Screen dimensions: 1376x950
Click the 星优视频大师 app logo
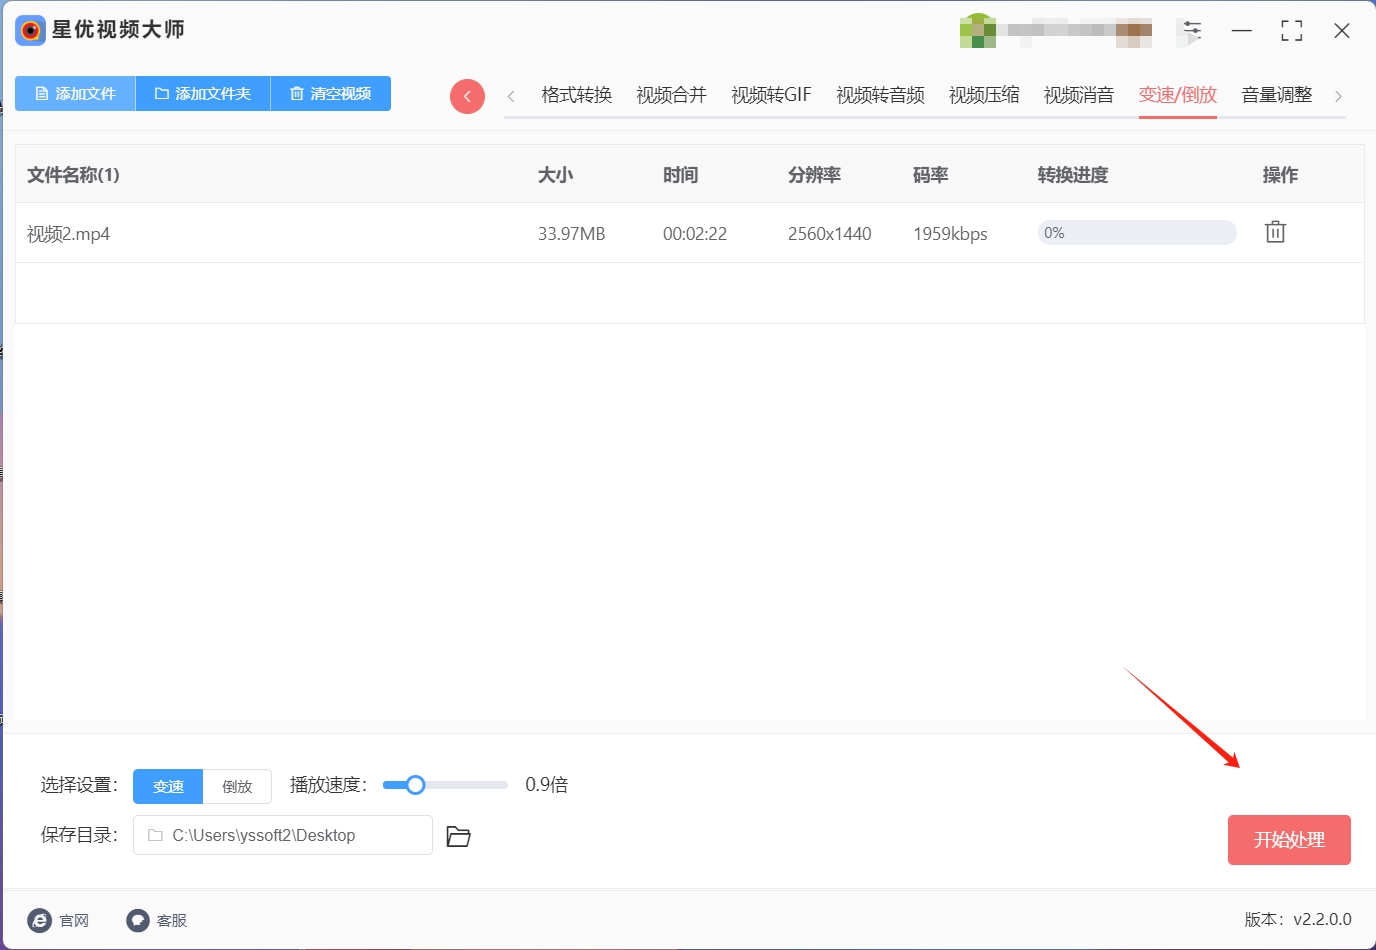(x=31, y=30)
